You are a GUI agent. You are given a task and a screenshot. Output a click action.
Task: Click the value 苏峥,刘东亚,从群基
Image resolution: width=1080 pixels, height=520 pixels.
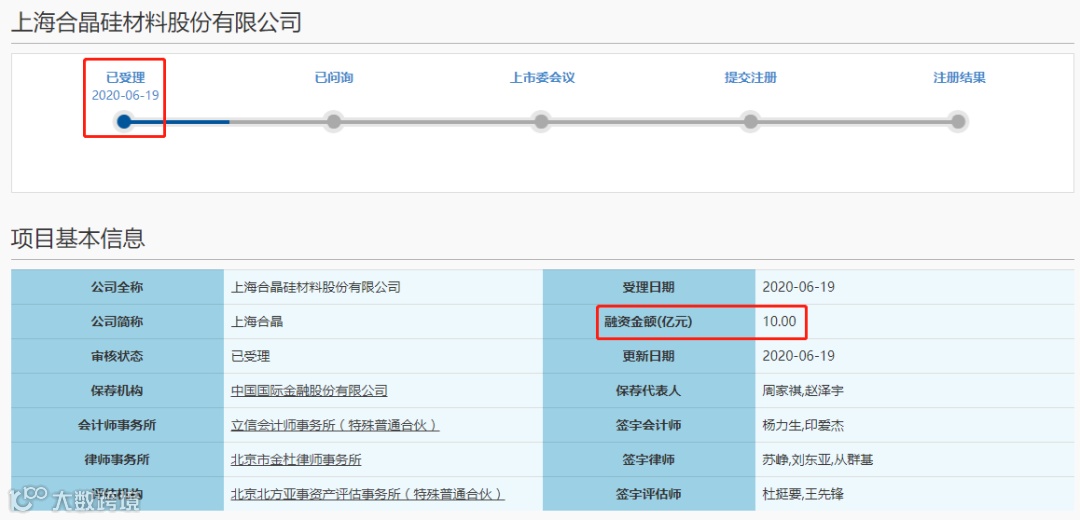coord(818,459)
